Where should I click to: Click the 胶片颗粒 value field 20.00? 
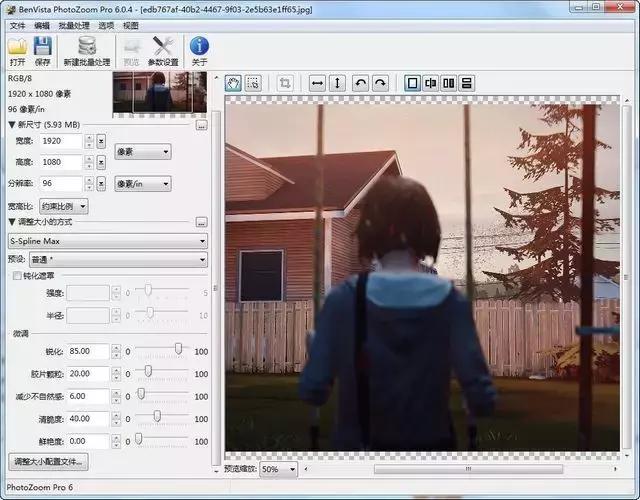pos(88,374)
